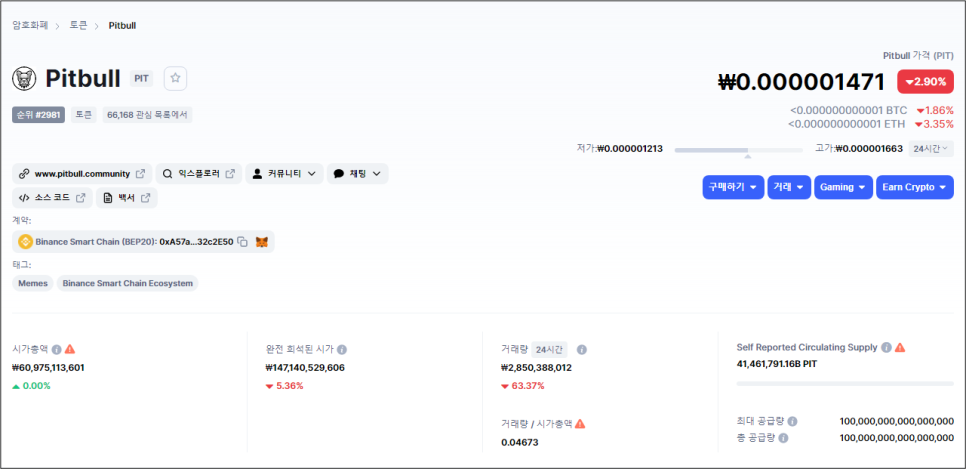Click external-link icon on 소스 코드 button
This screenshot has height=469, width=966.
click(80, 198)
